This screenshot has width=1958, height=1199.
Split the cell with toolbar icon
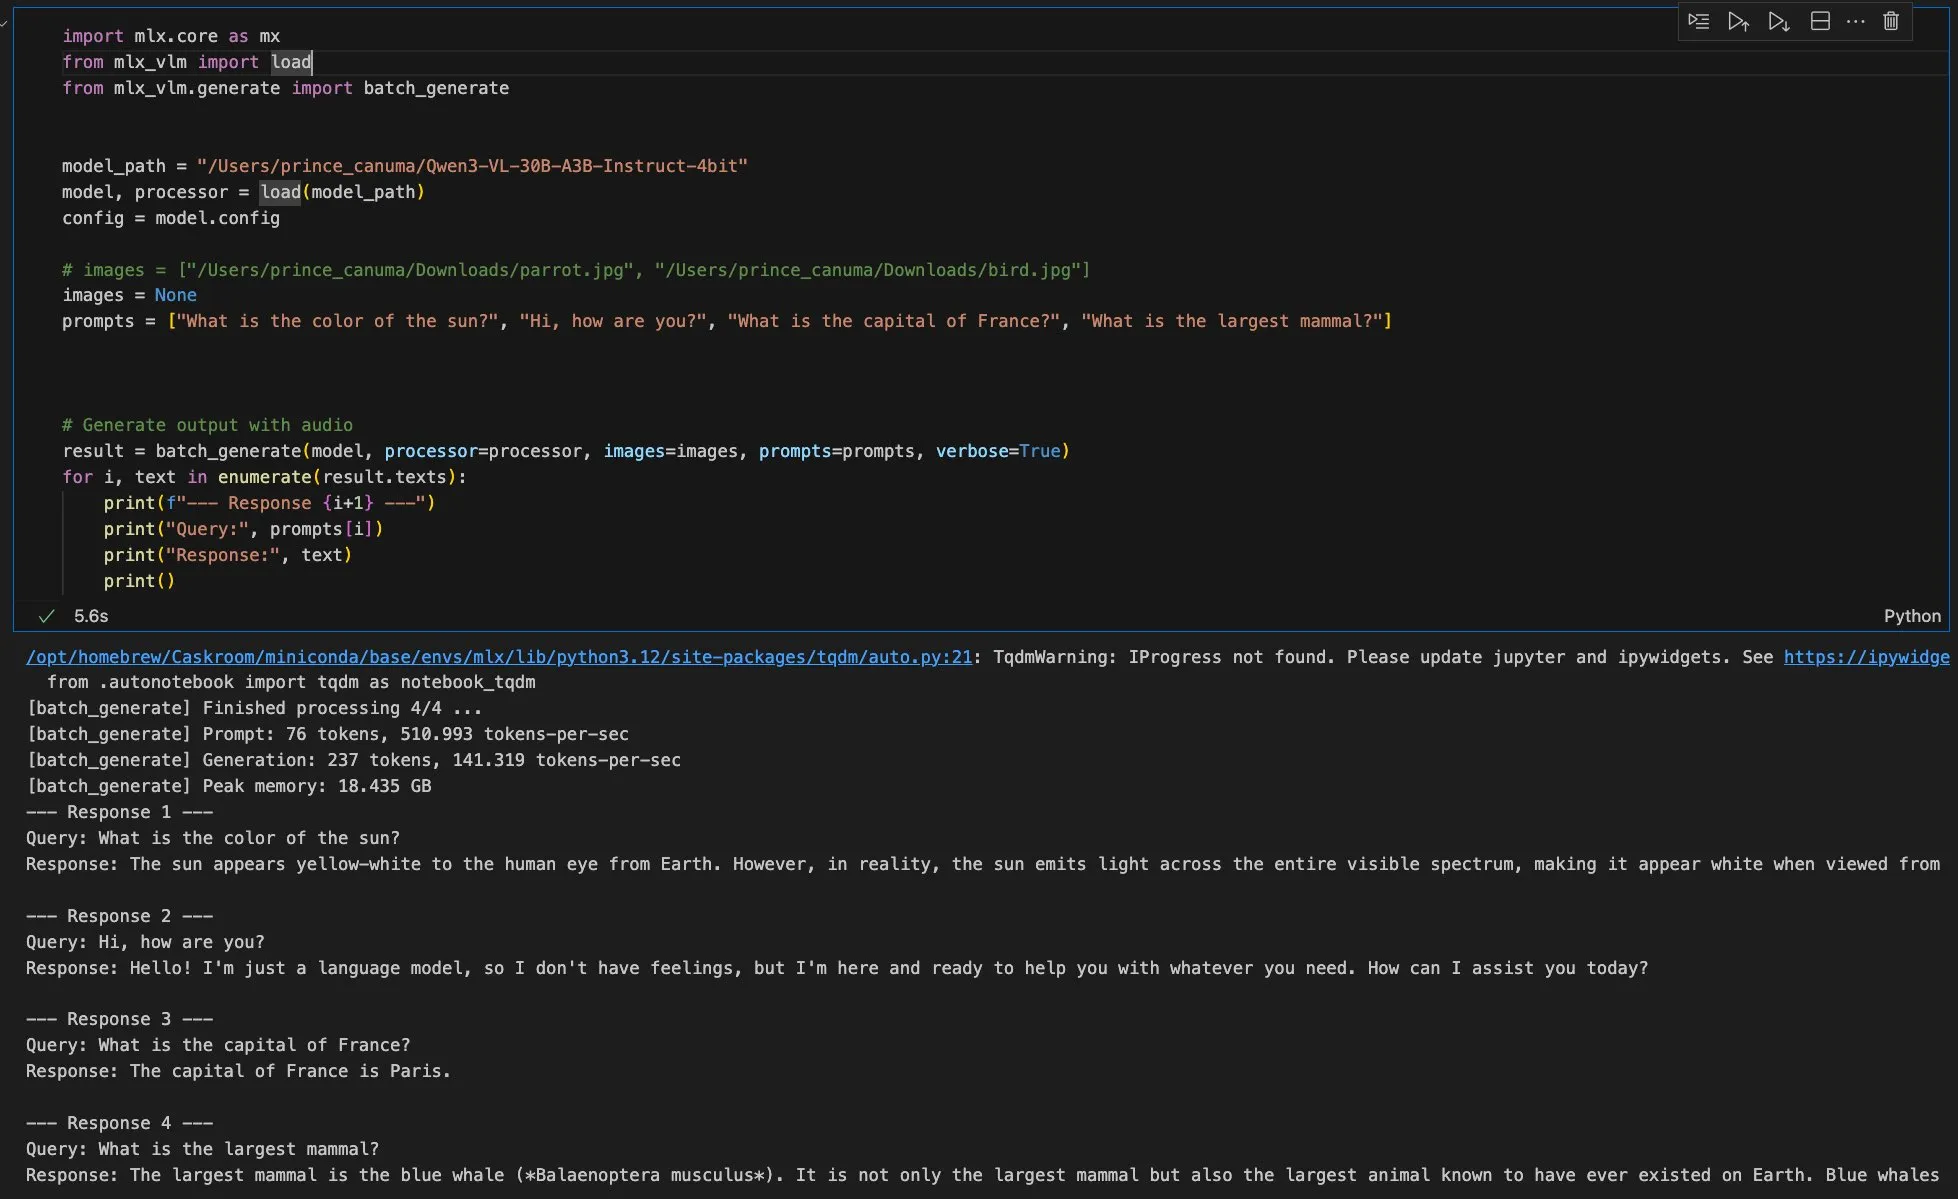pos(1820,21)
